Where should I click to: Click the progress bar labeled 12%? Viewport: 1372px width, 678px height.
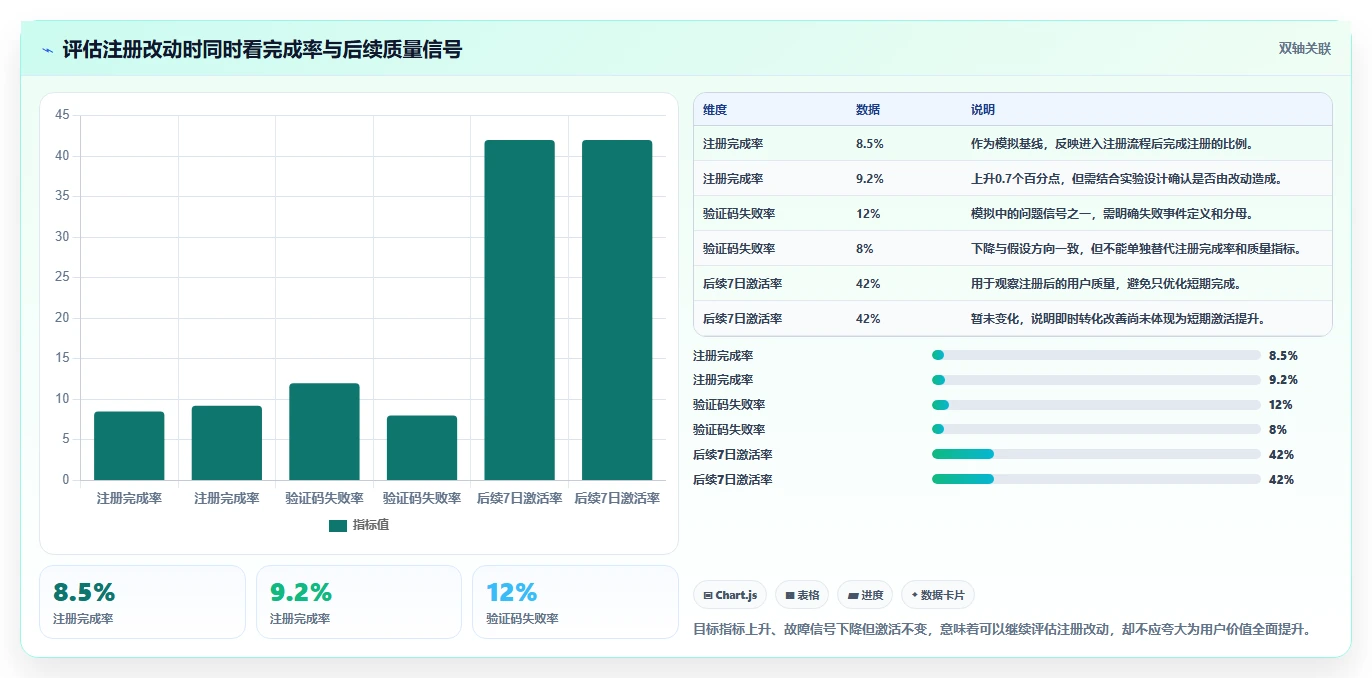coord(1096,405)
